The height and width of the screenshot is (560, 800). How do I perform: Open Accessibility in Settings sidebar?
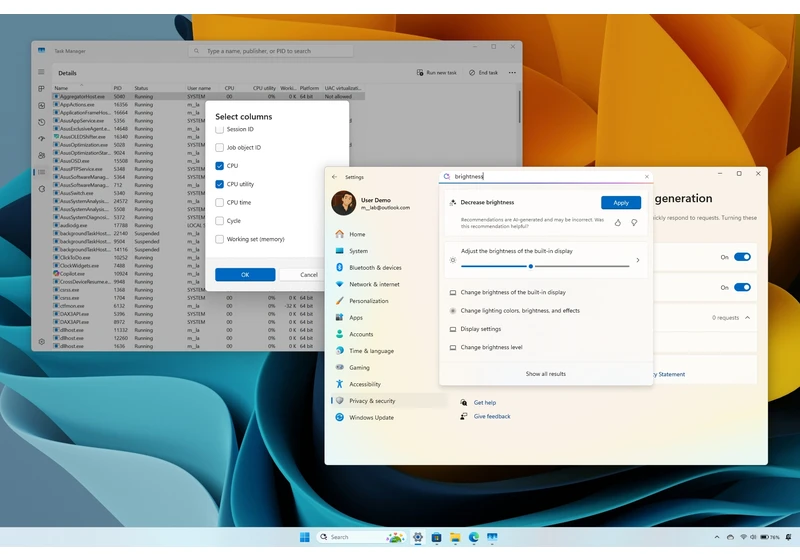pyautogui.click(x=389, y=384)
